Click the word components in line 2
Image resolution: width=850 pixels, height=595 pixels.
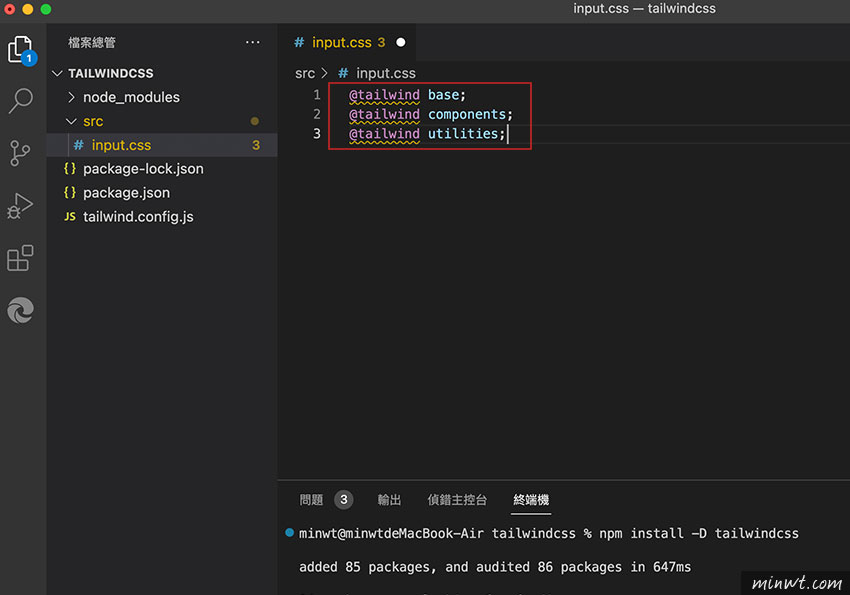point(467,114)
